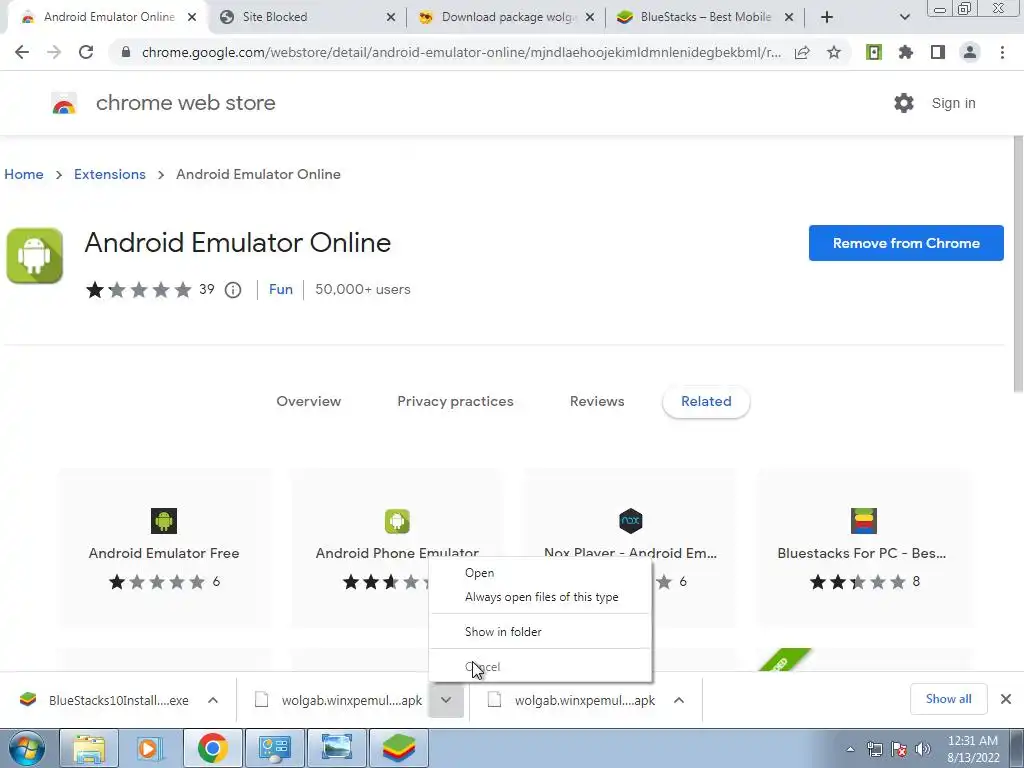Reload the current page
Viewport: 1024px width, 768px height.
(x=86, y=52)
